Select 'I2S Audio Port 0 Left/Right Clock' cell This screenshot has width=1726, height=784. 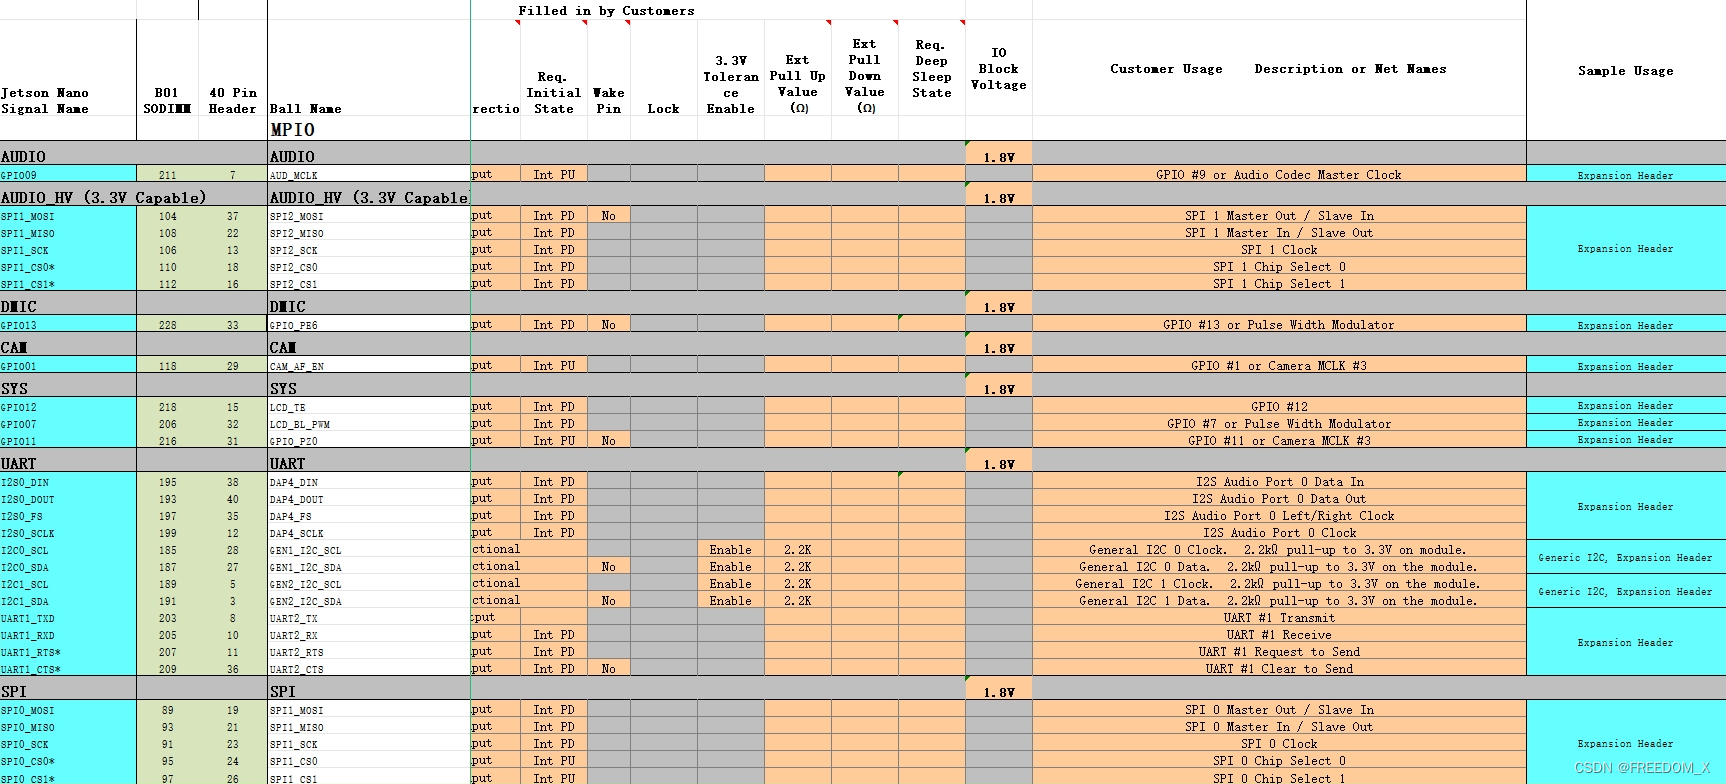pyautogui.click(x=1279, y=515)
